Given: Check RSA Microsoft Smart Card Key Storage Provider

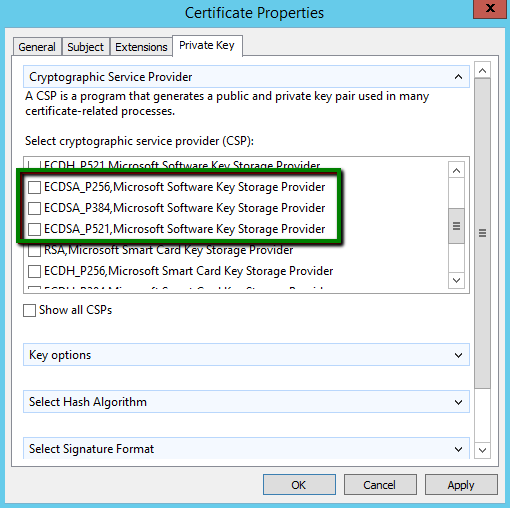Looking at the screenshot, I should (34, 250).
